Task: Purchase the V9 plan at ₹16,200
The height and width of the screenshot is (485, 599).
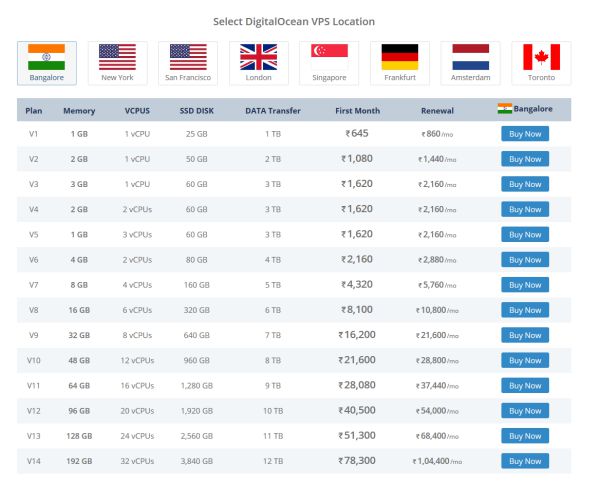Action: (x=525, y=336)
